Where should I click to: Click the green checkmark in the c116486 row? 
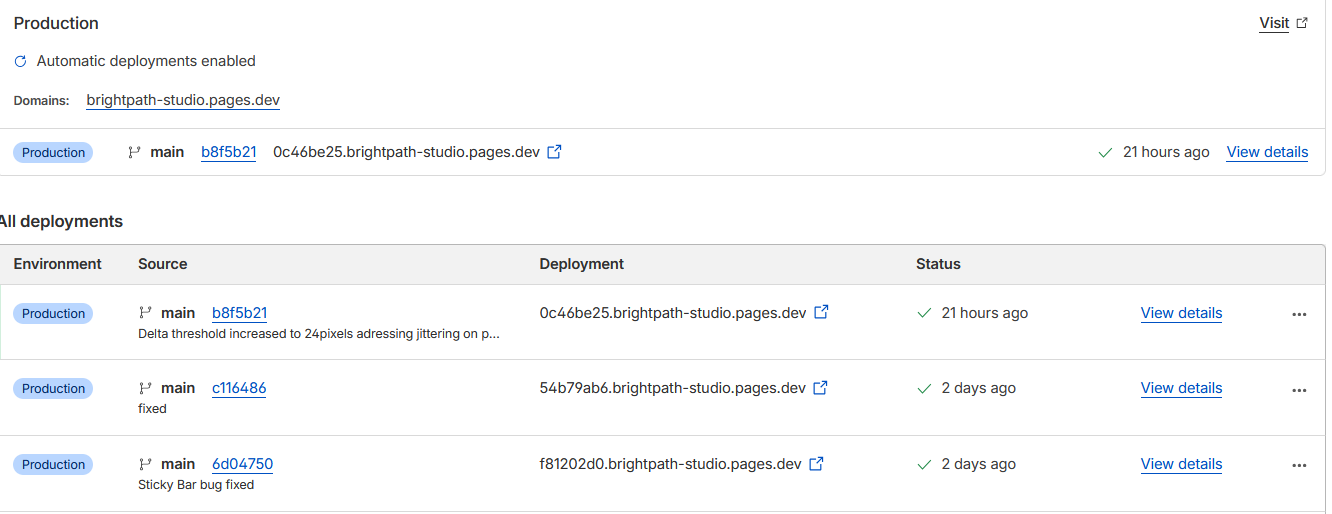(x=924, y=388)
